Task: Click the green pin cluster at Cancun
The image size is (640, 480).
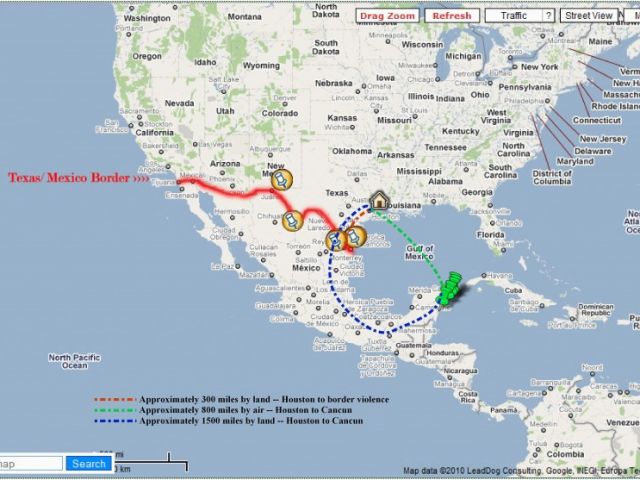Action: click(x=449, y=288)
